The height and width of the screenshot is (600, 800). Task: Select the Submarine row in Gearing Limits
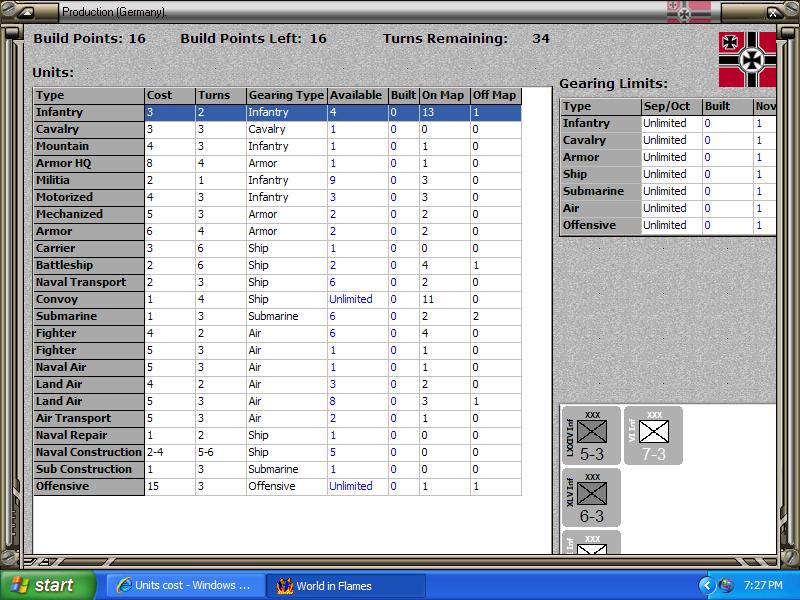tap(667, 191)
